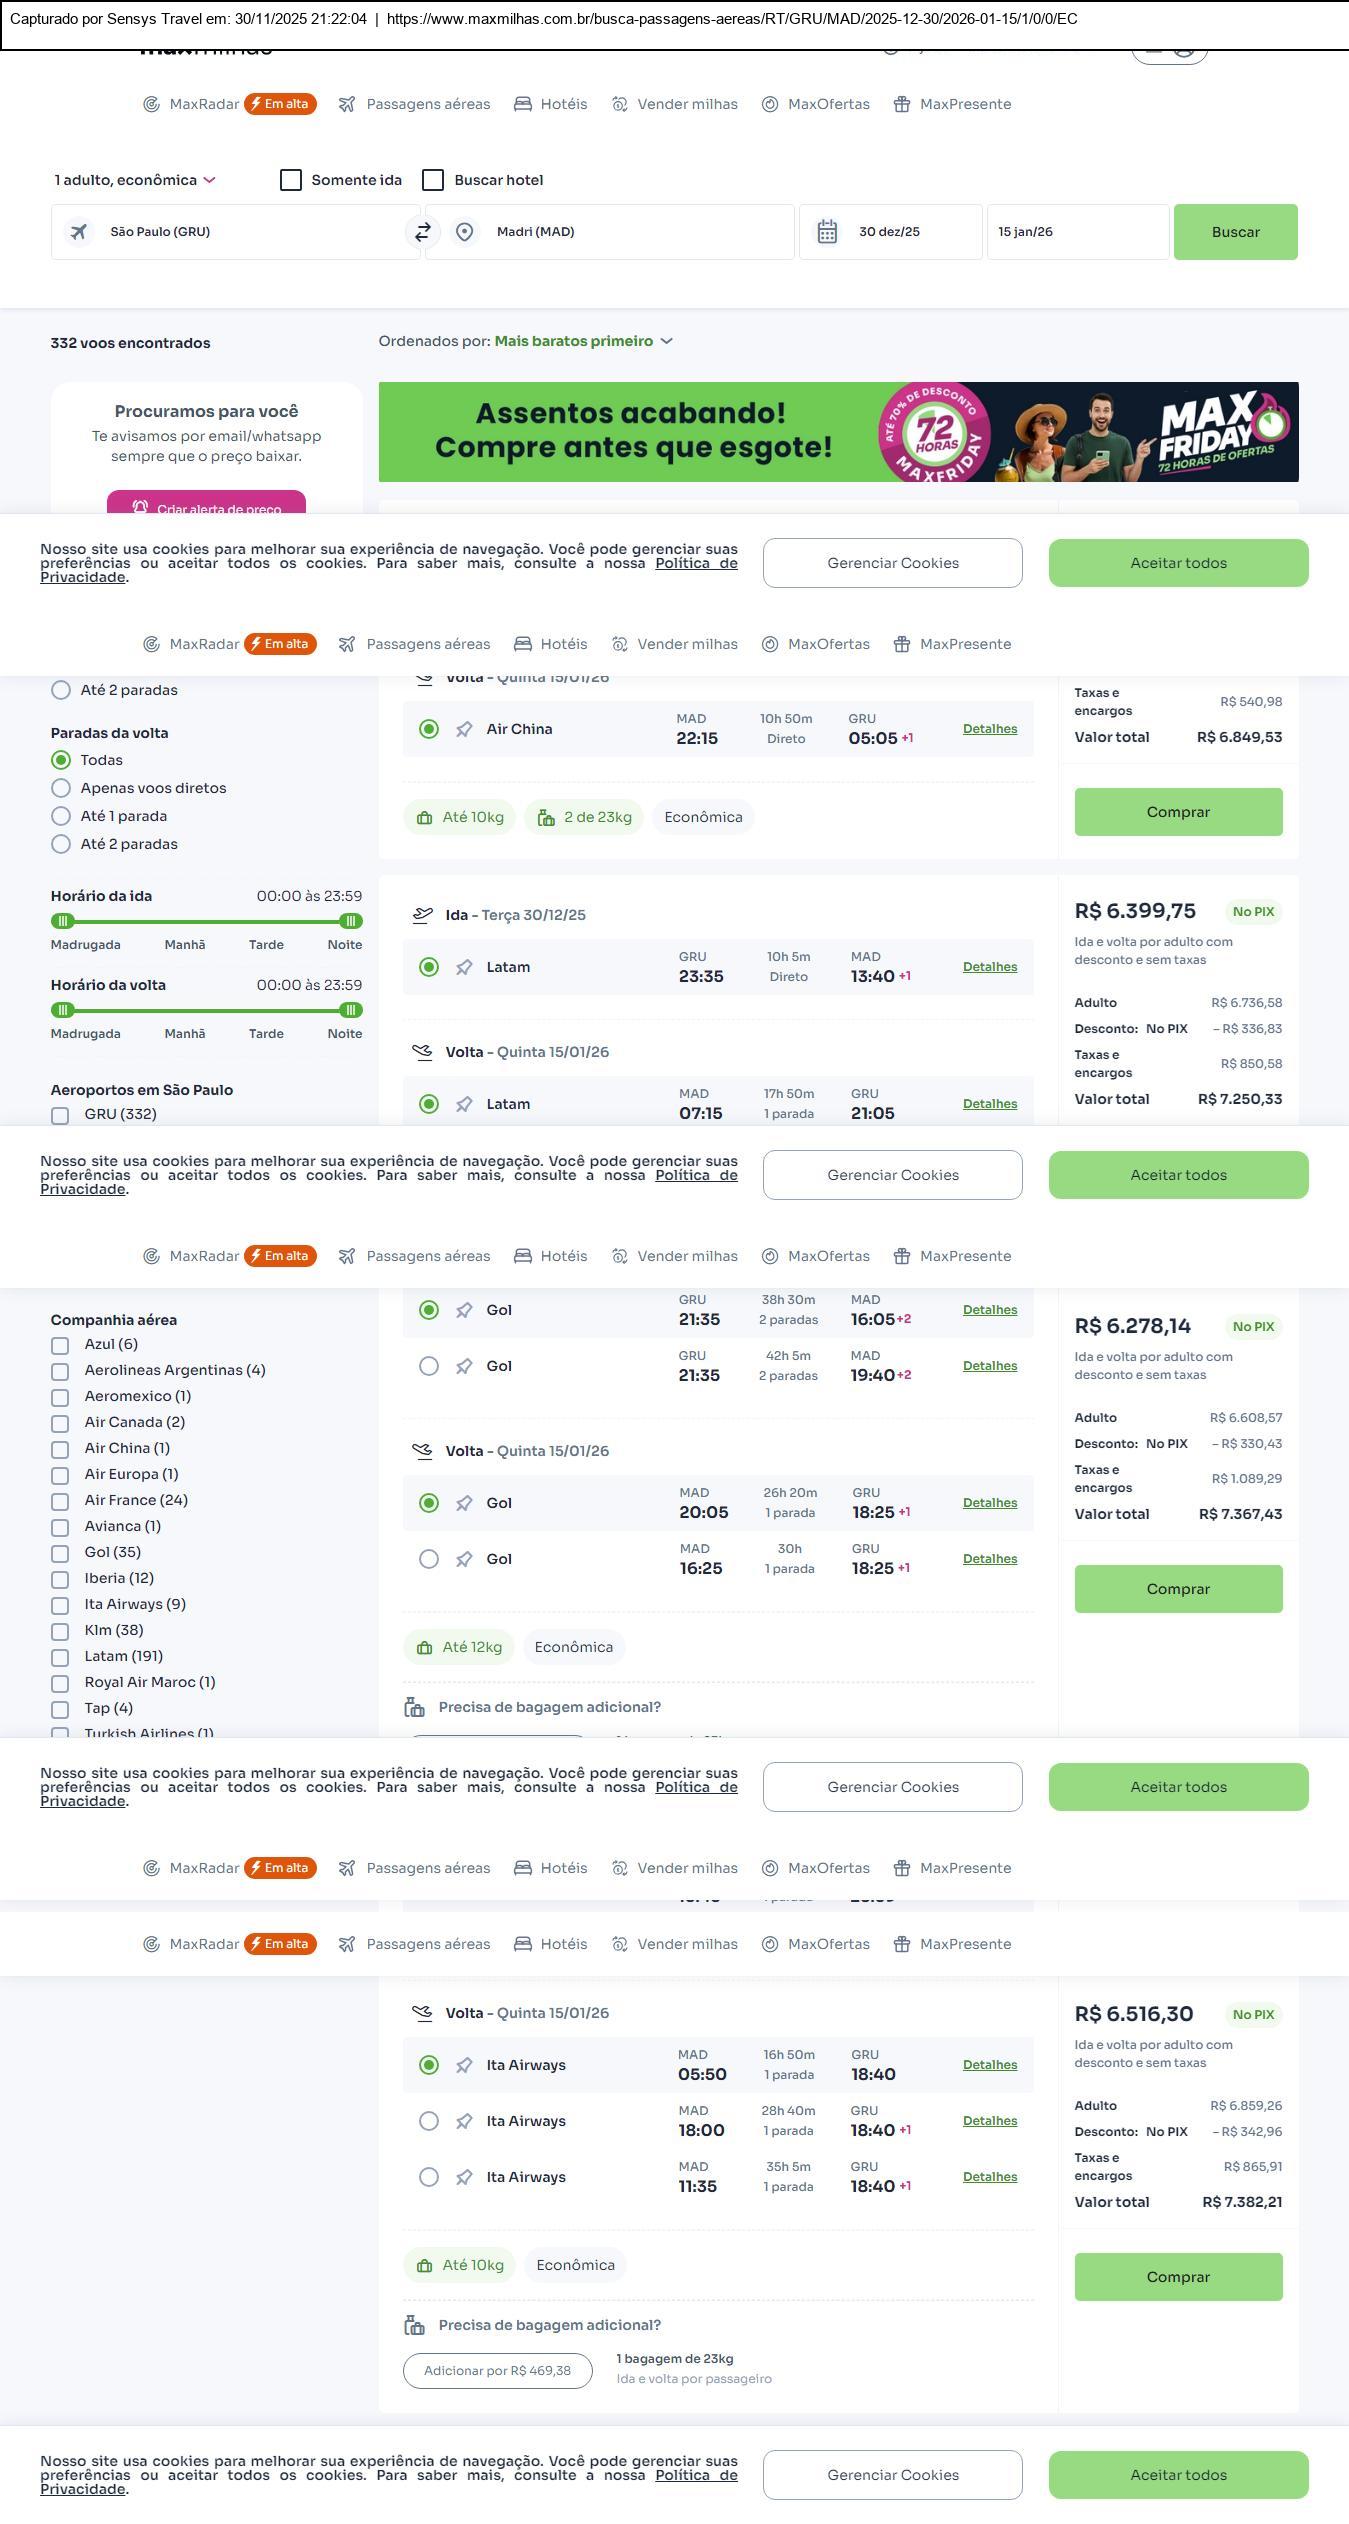Open Detalhes link for Air China return flight

click(989, 729)
